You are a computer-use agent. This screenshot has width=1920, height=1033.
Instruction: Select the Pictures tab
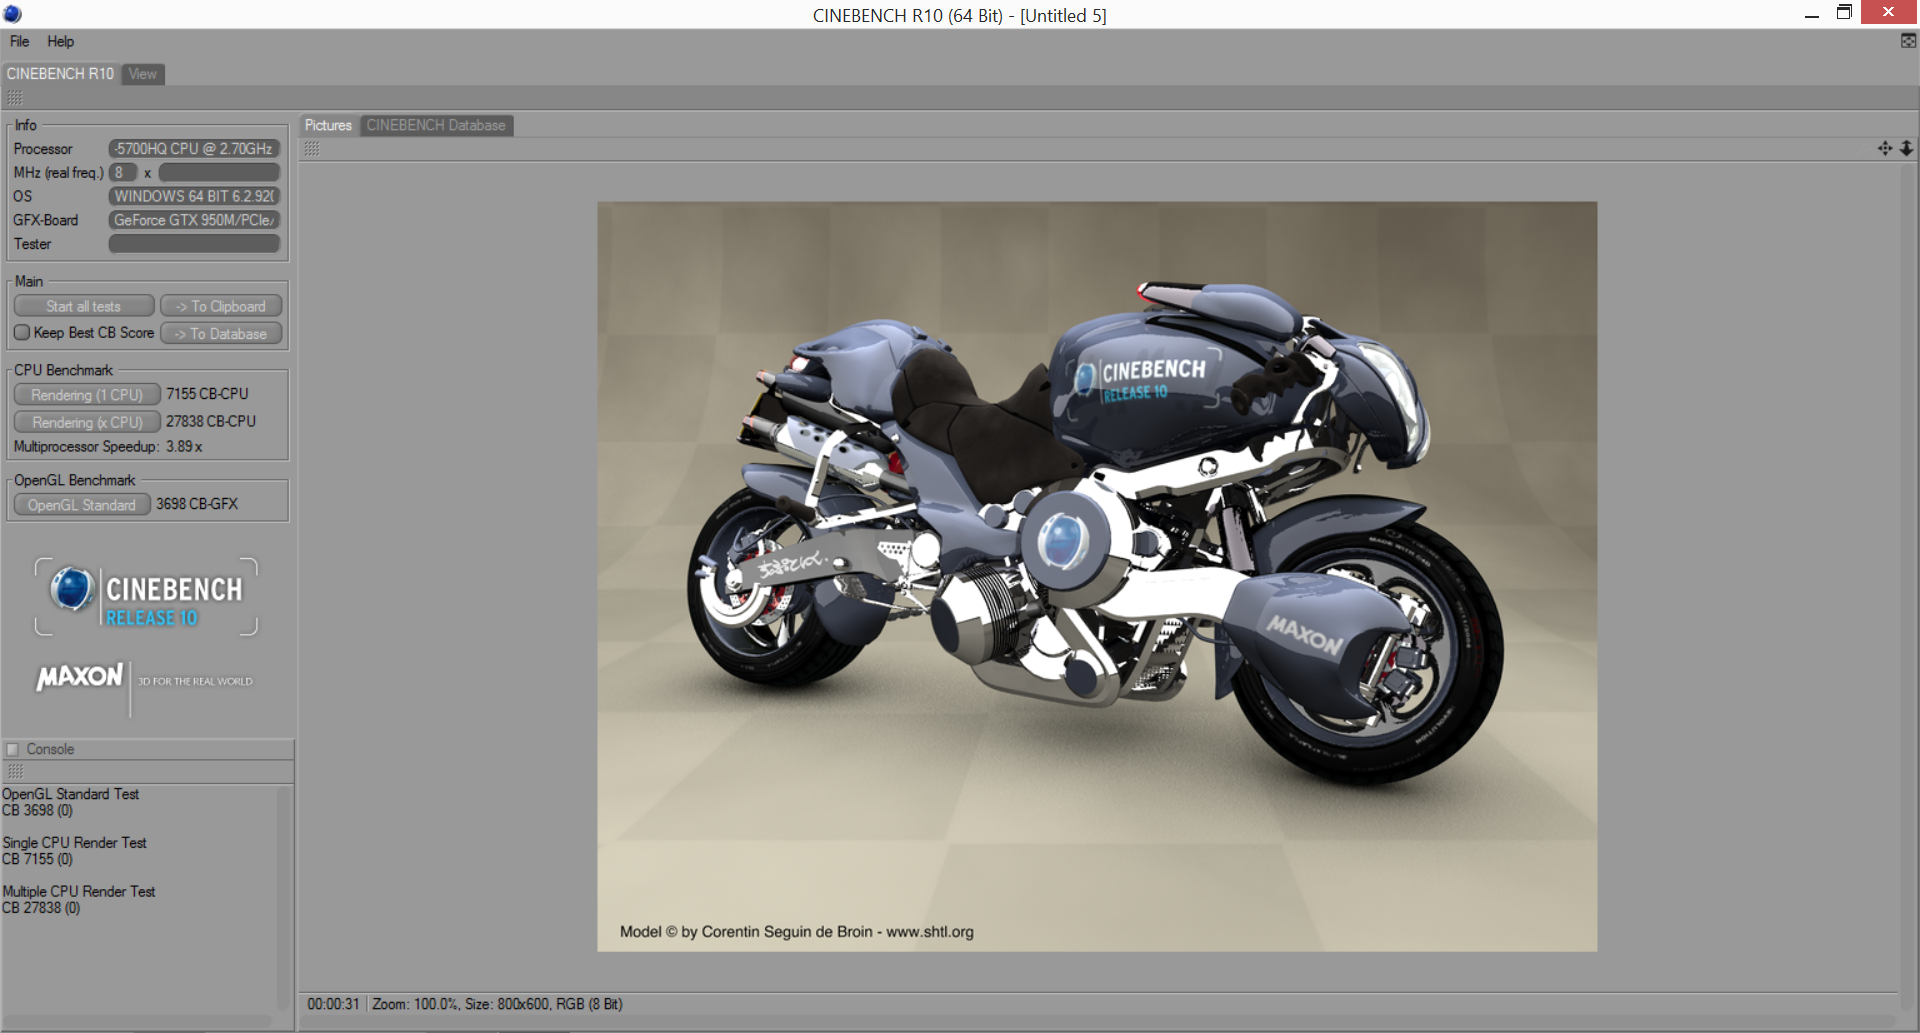coord(328,125)
